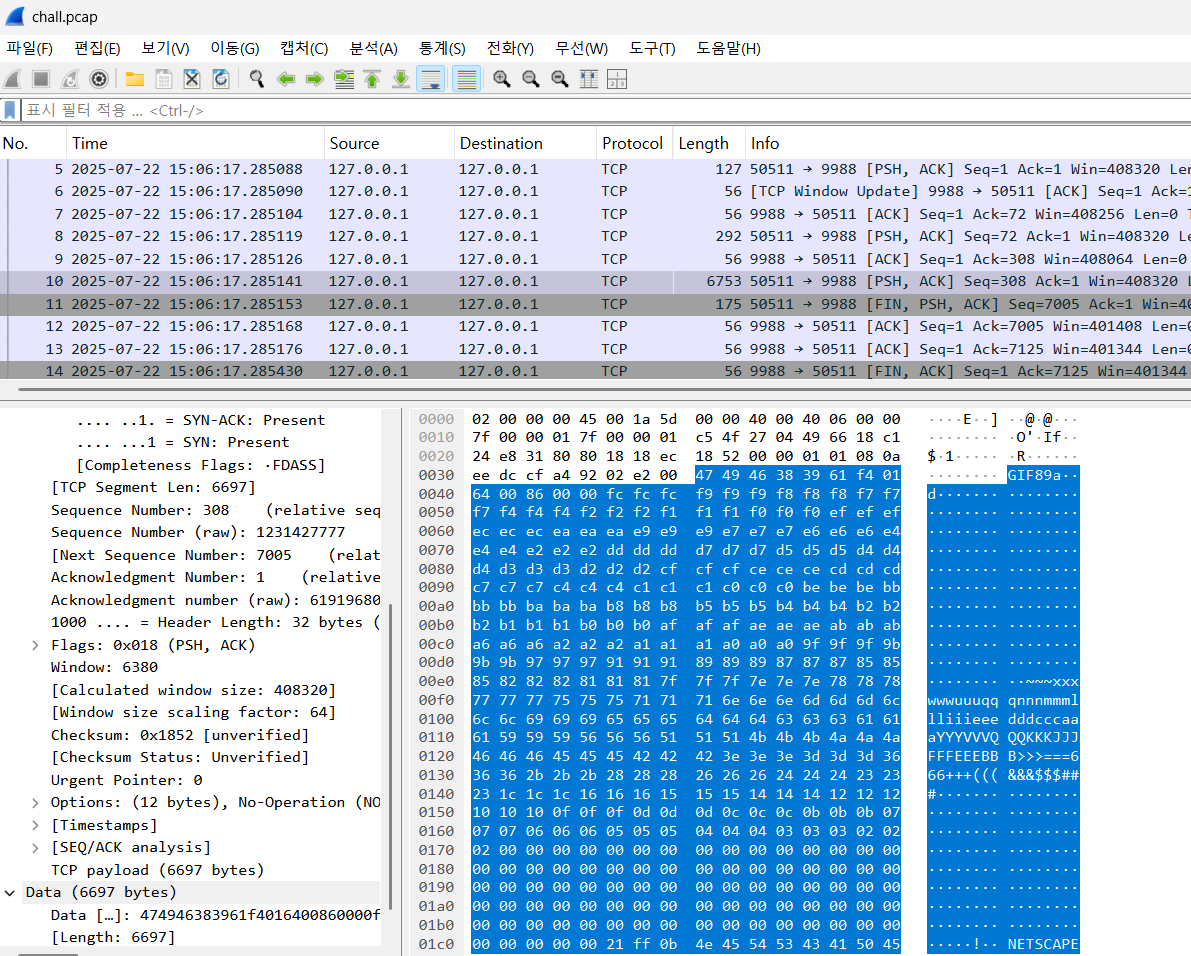
Task: Sort by the Length column header
Action: tap(709, 144)
